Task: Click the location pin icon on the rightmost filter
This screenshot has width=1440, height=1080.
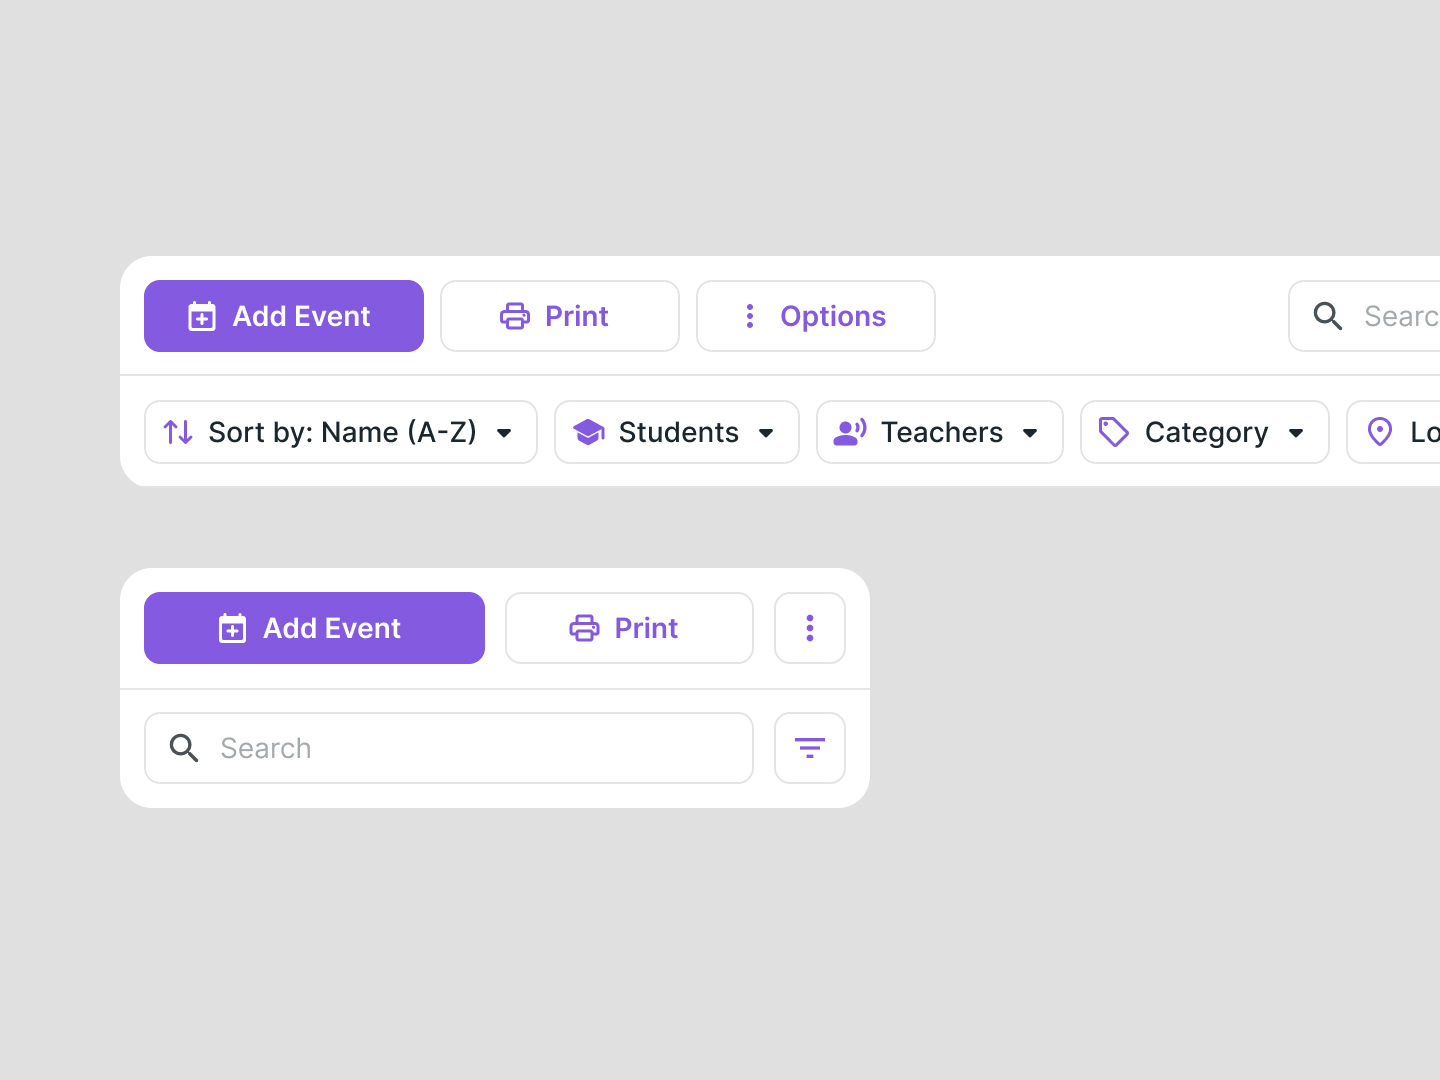Action: pyautogui.click(x=1381, y=432)
